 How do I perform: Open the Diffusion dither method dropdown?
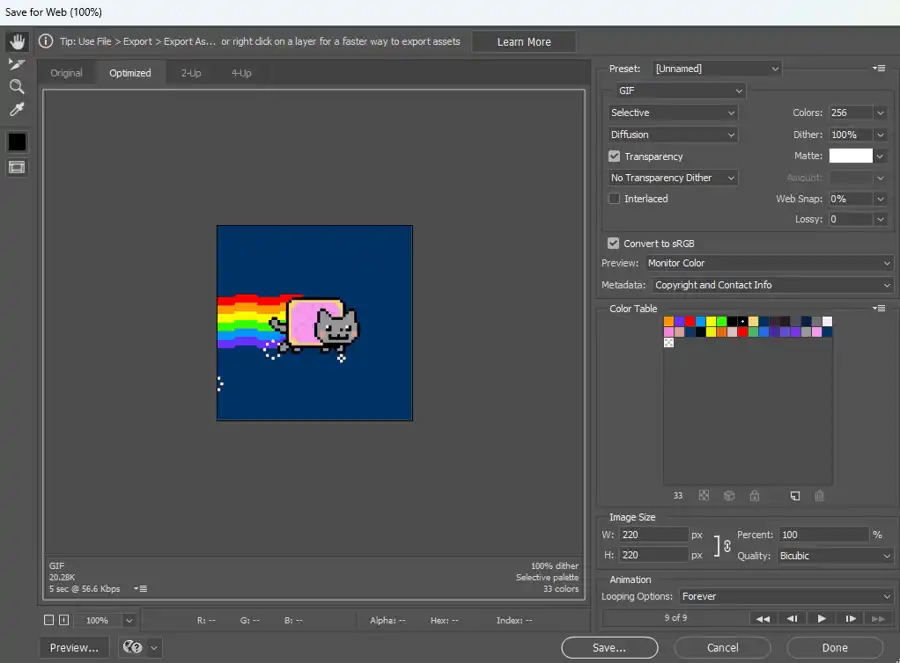pos(672,134)
